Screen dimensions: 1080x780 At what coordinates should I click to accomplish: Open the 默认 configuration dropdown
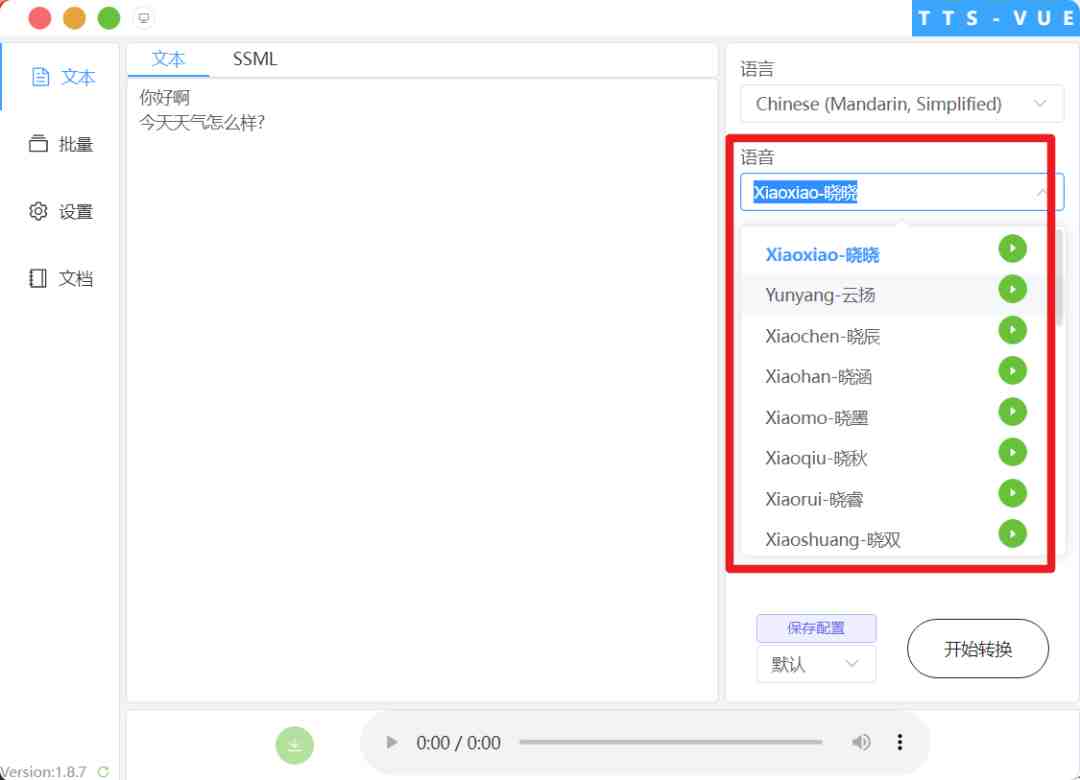[816, 663]
